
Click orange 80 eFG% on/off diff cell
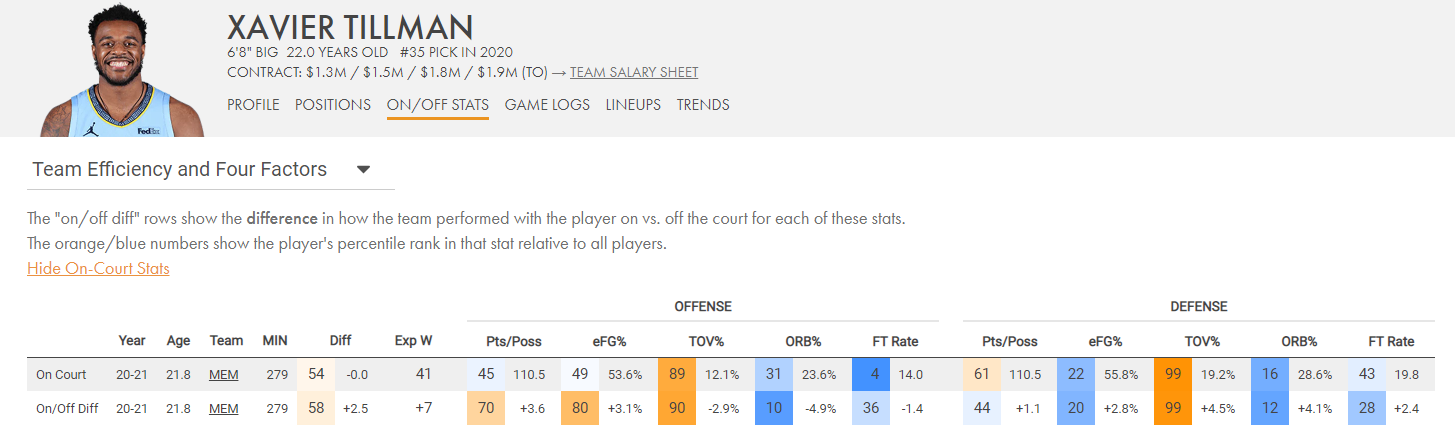[x=580, y=409]
